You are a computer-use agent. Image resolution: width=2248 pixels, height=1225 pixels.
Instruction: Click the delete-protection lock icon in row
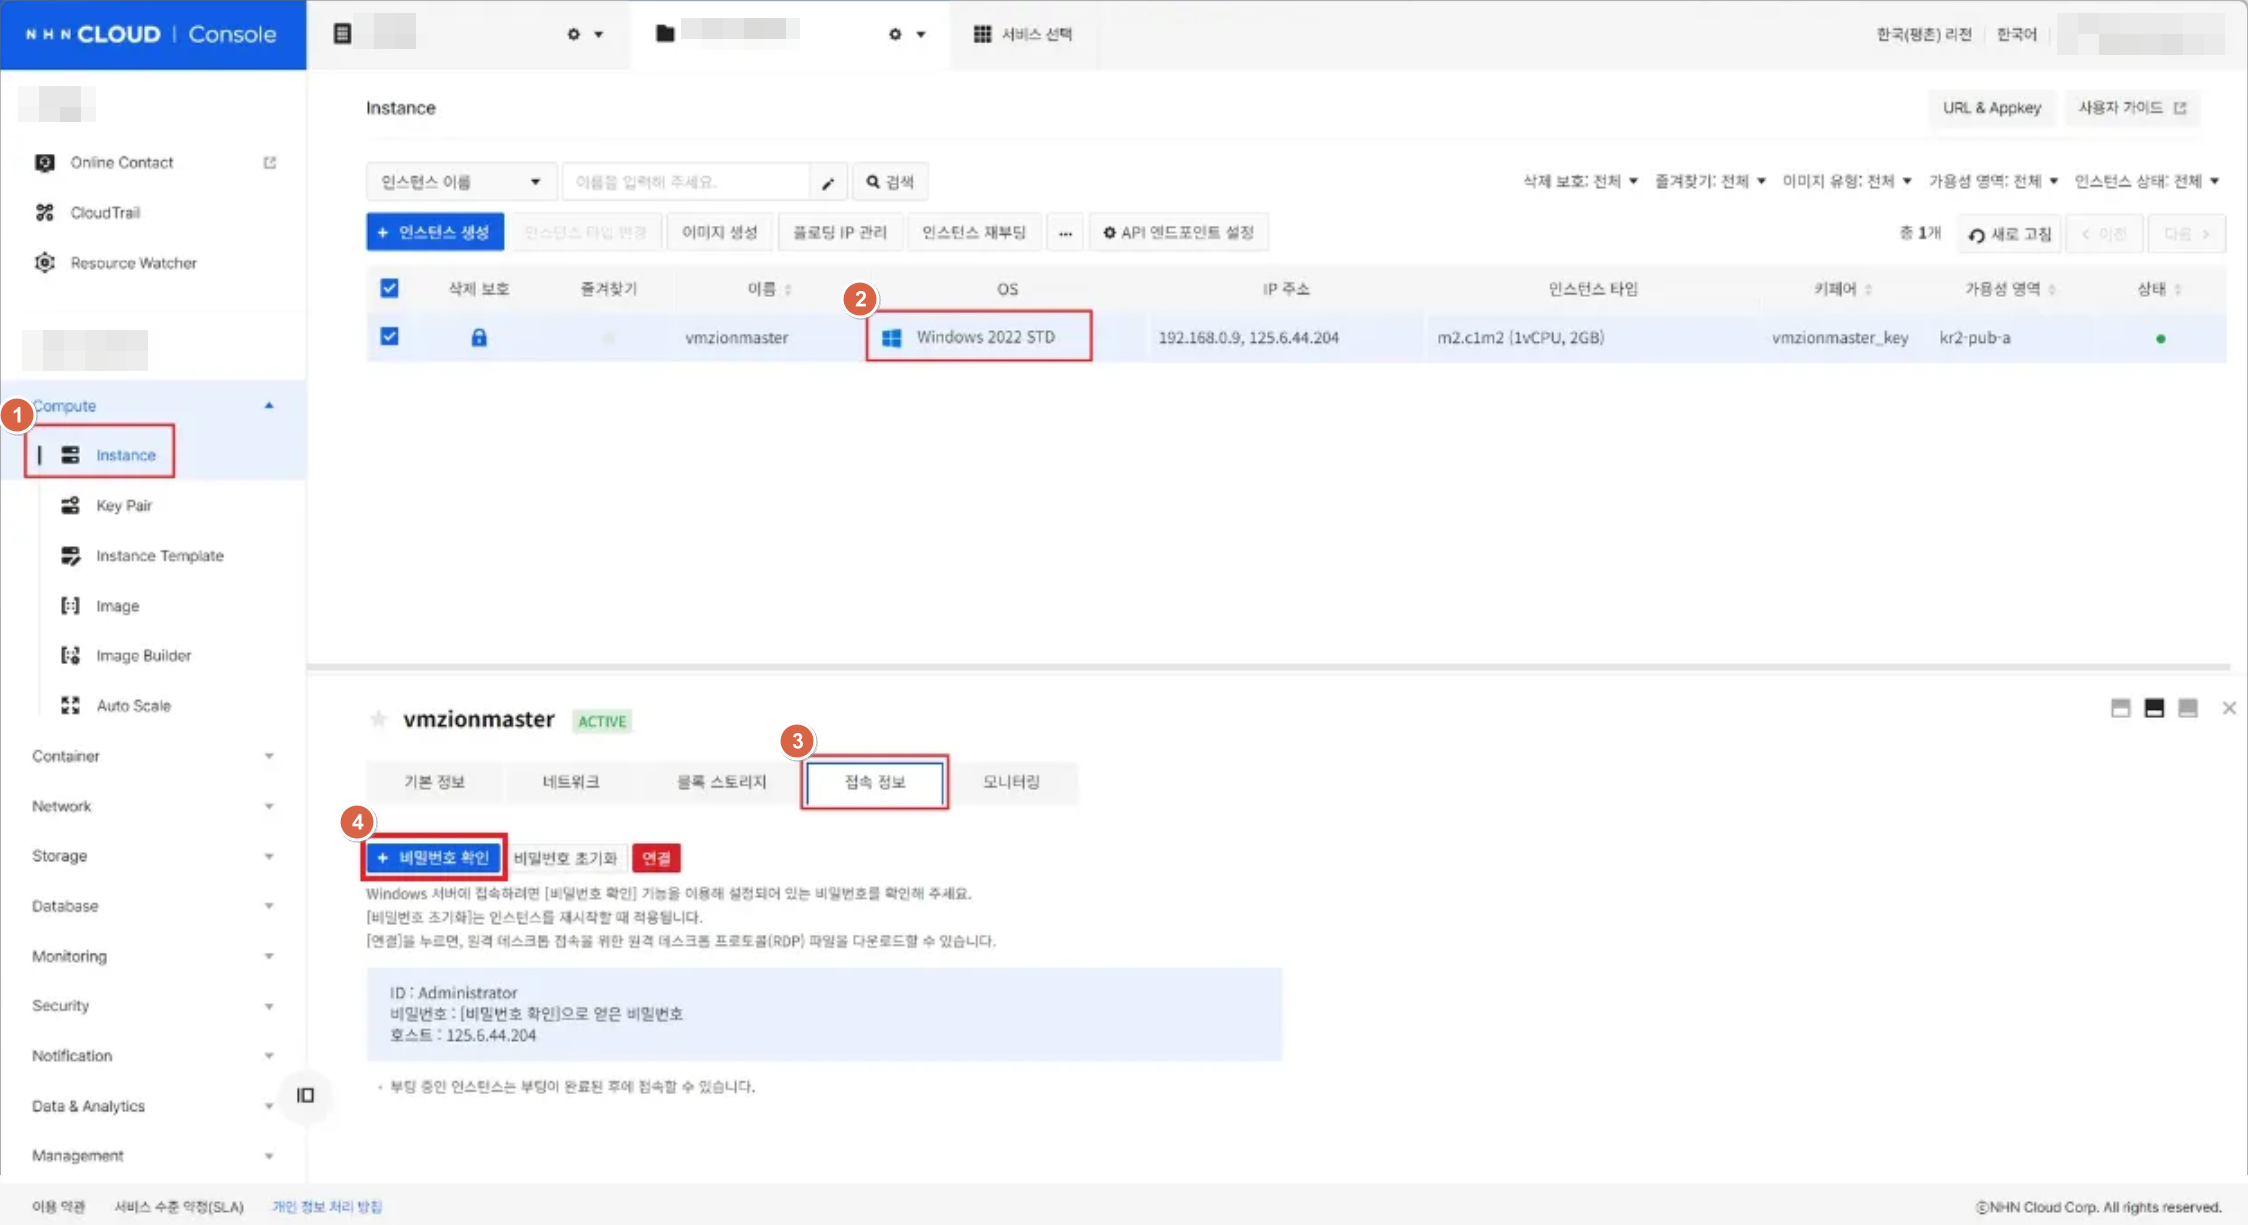click(479, 338)
